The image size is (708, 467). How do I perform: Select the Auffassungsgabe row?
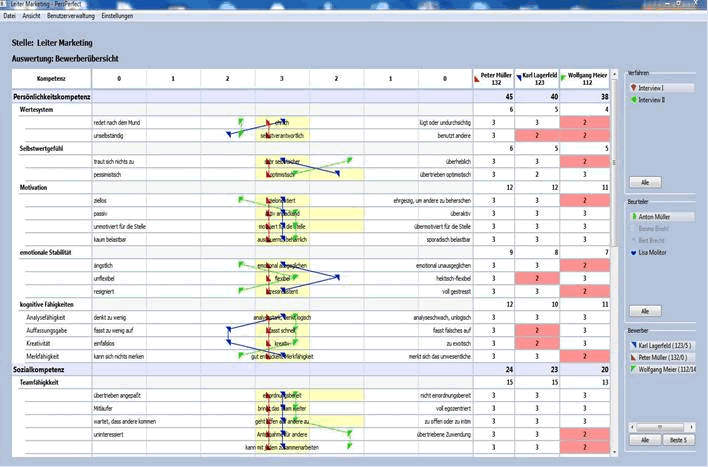pyautogui.click(x=311, y=331)
